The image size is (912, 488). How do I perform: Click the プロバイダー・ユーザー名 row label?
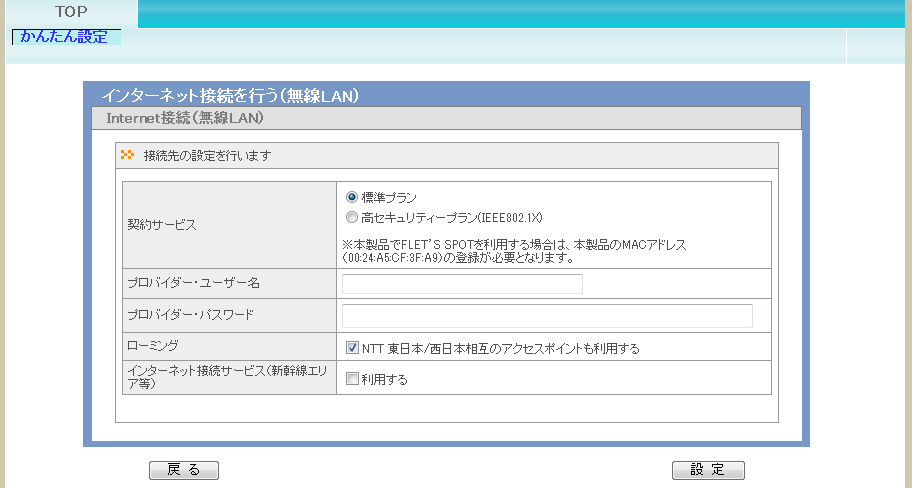click(193, 284)
